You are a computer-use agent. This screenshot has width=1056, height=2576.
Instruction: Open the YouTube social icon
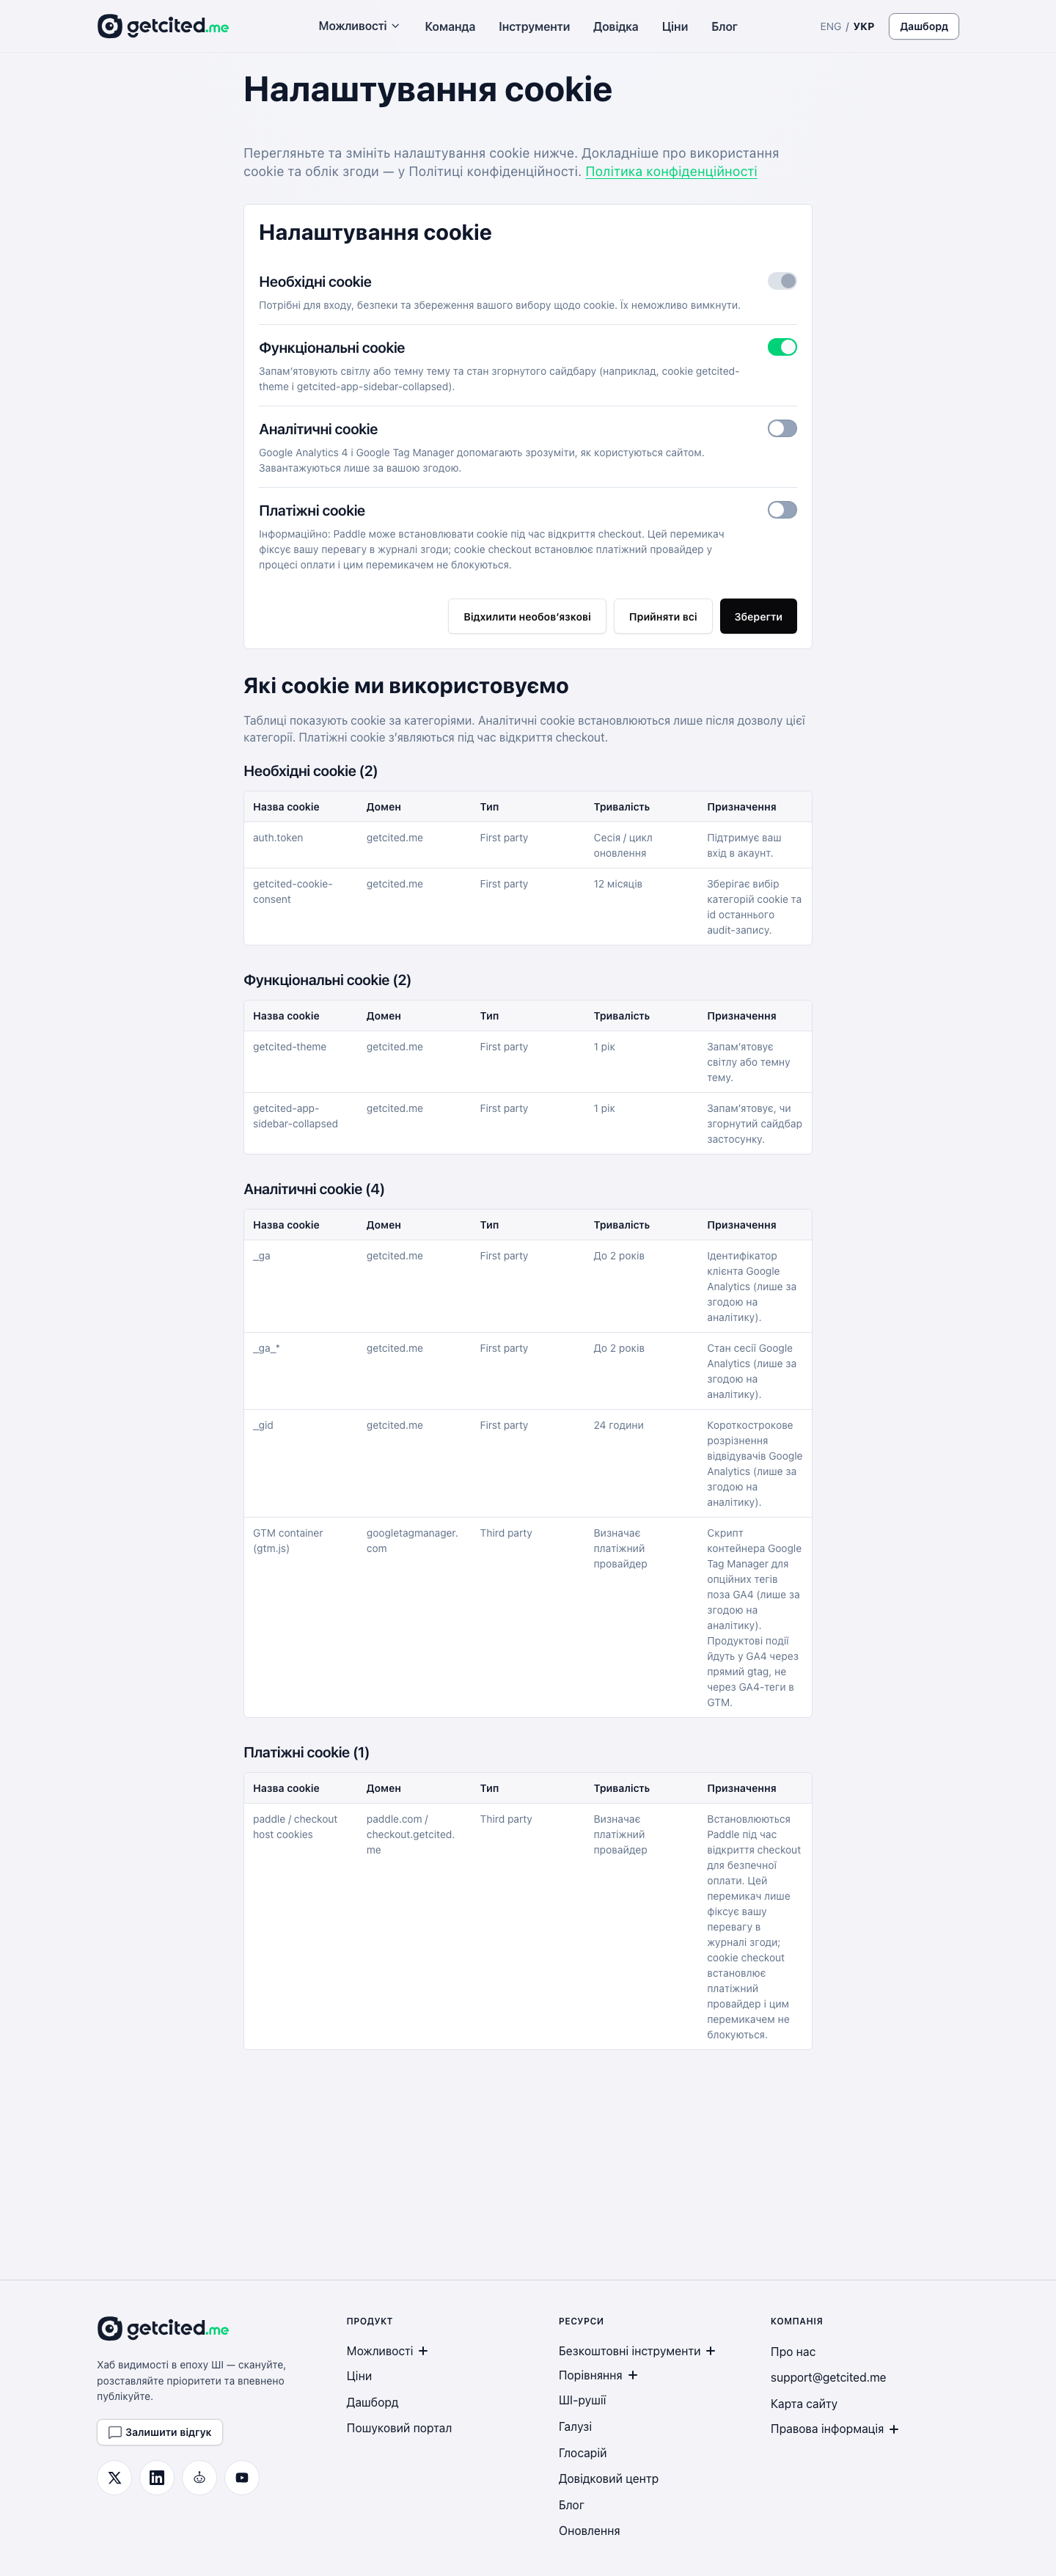(242, 2477)
